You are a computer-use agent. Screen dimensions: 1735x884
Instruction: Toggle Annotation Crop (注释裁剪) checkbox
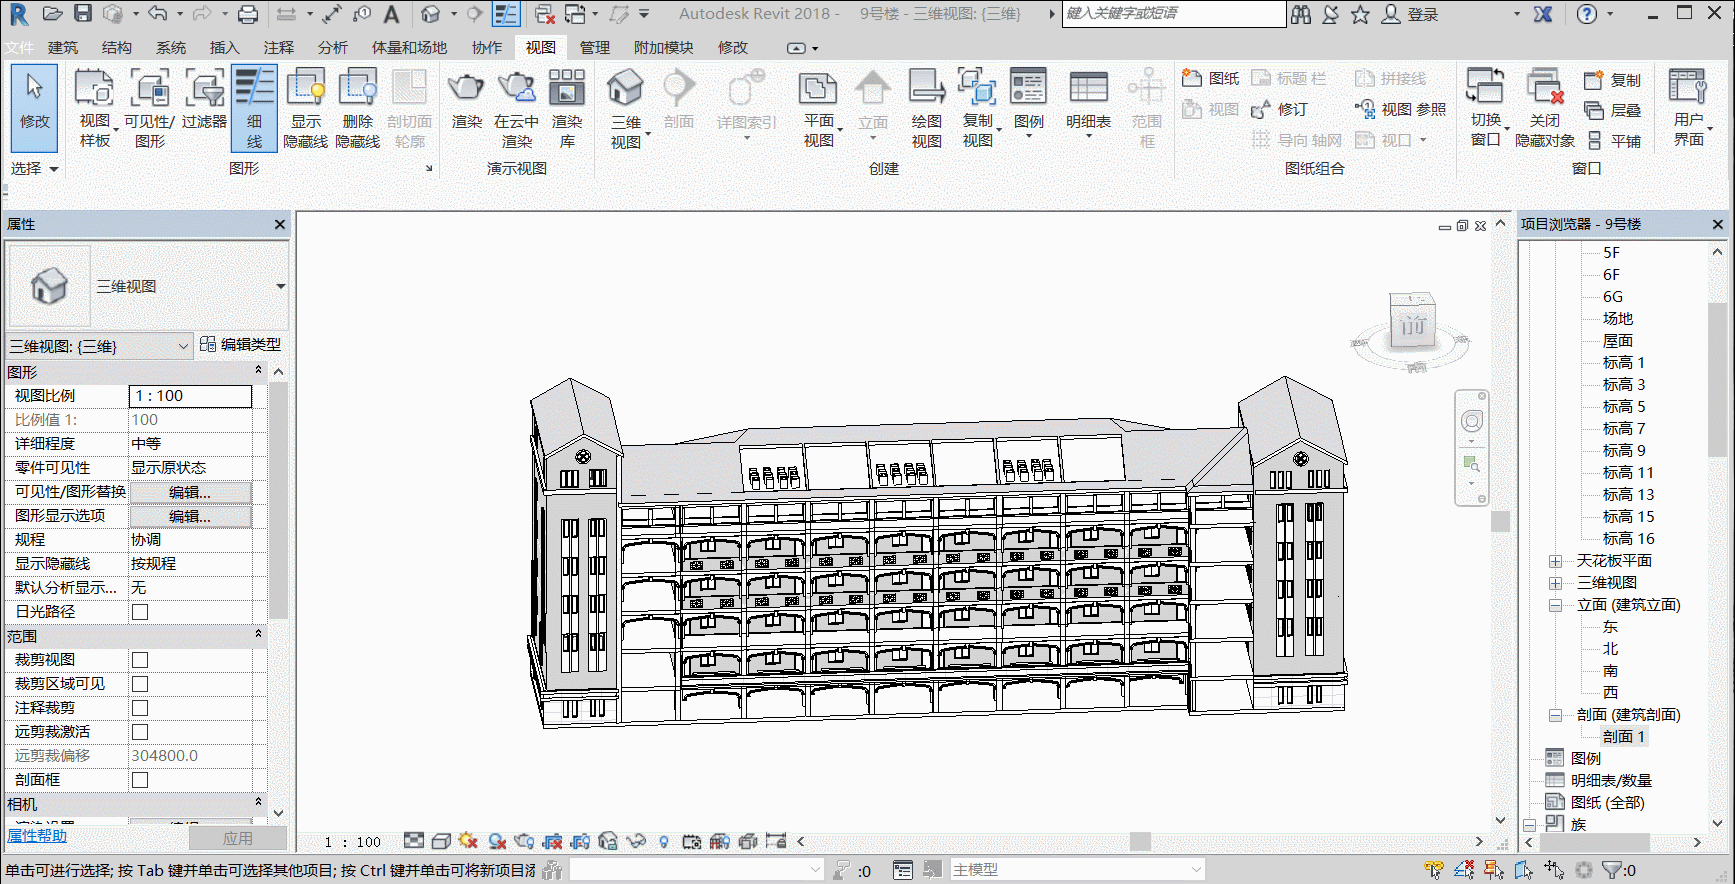click(x=140, y=708)
